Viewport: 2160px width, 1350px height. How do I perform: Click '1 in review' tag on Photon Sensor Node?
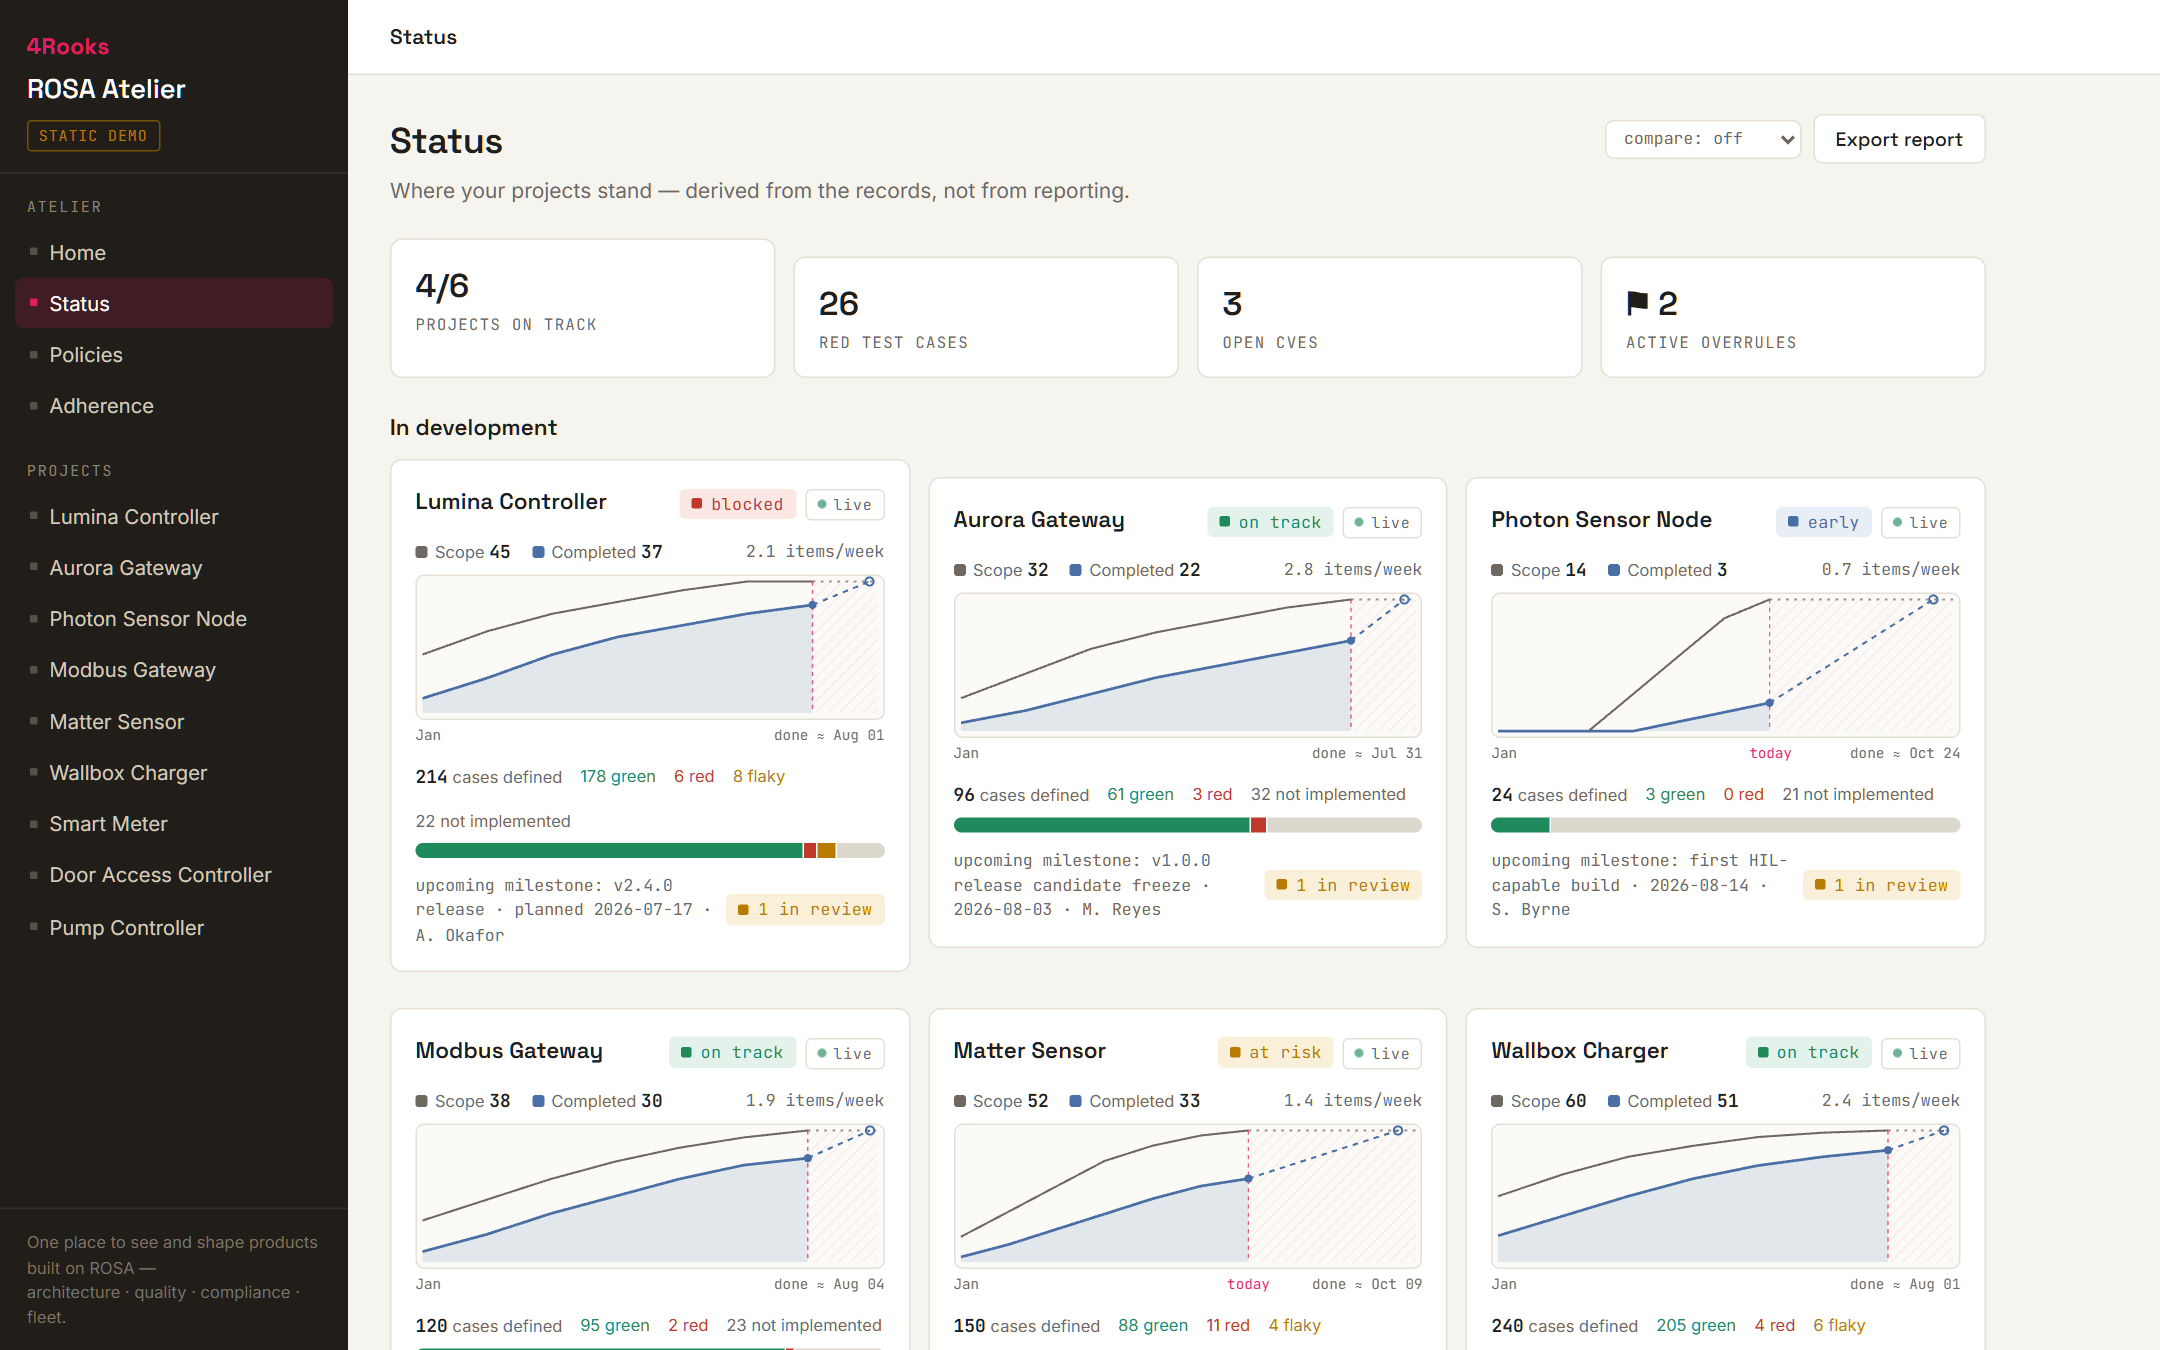coord(1881,885)
